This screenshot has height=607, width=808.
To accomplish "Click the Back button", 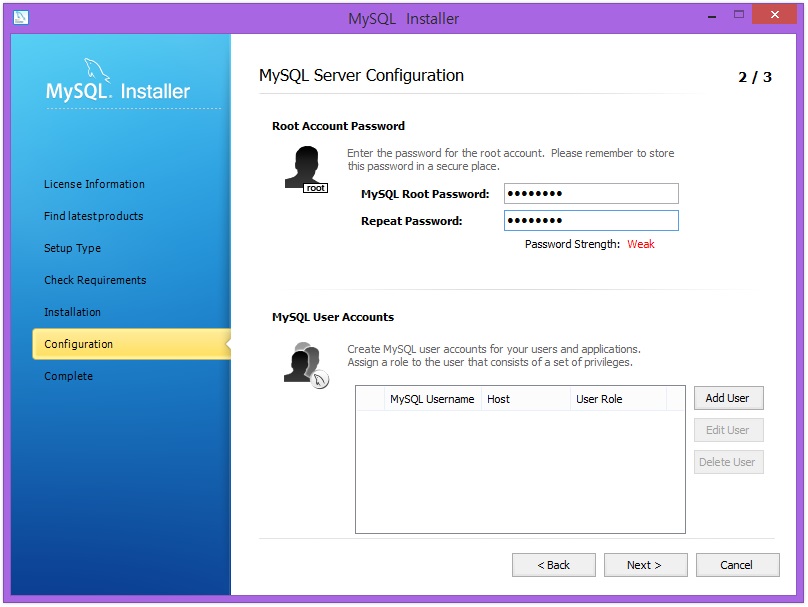I will [554, 564].
